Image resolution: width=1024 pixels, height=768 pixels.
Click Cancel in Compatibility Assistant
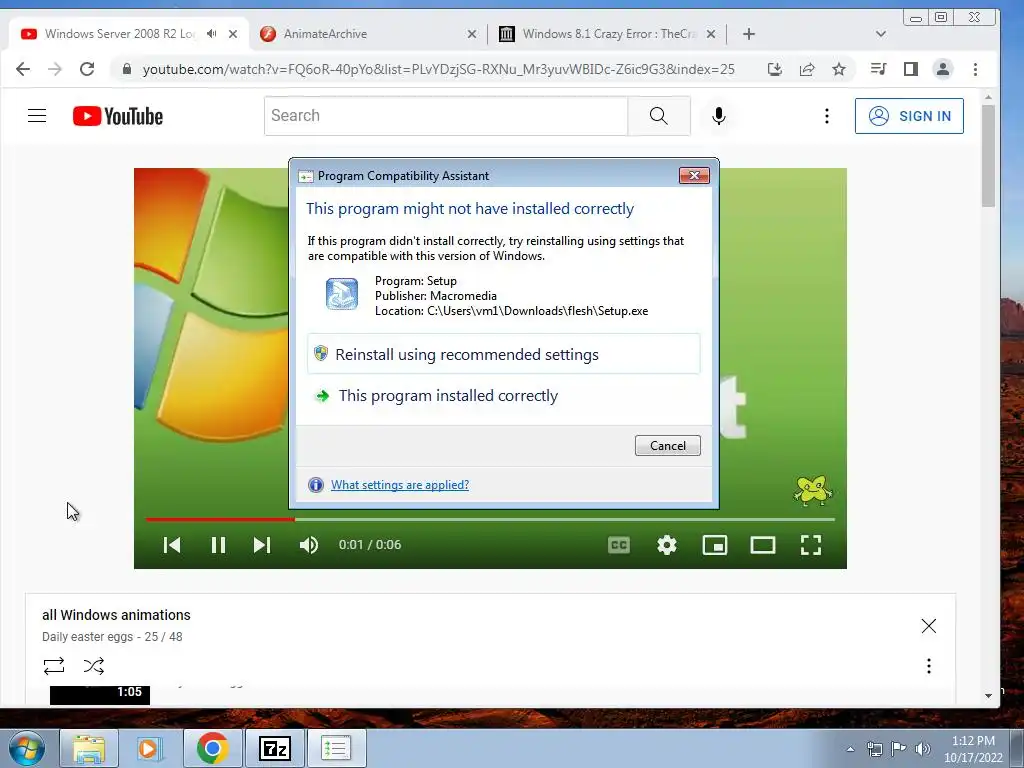[x=667, y=445]
